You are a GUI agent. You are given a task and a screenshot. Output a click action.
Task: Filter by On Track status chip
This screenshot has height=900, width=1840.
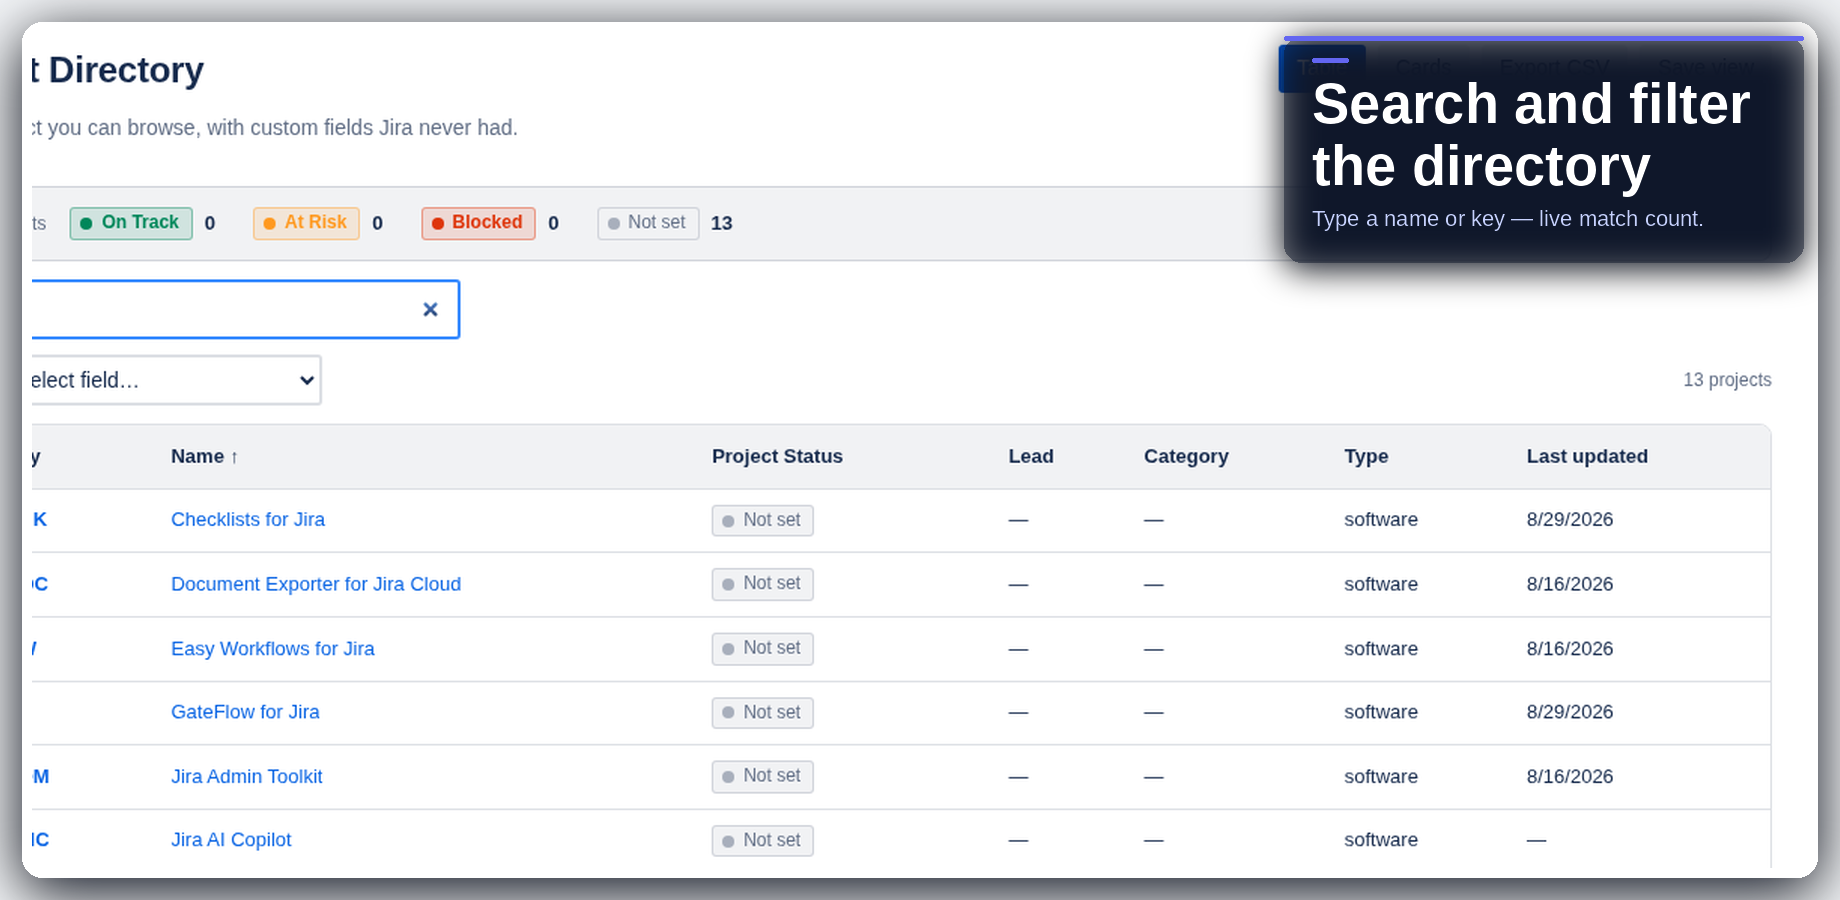click(131, 223)
